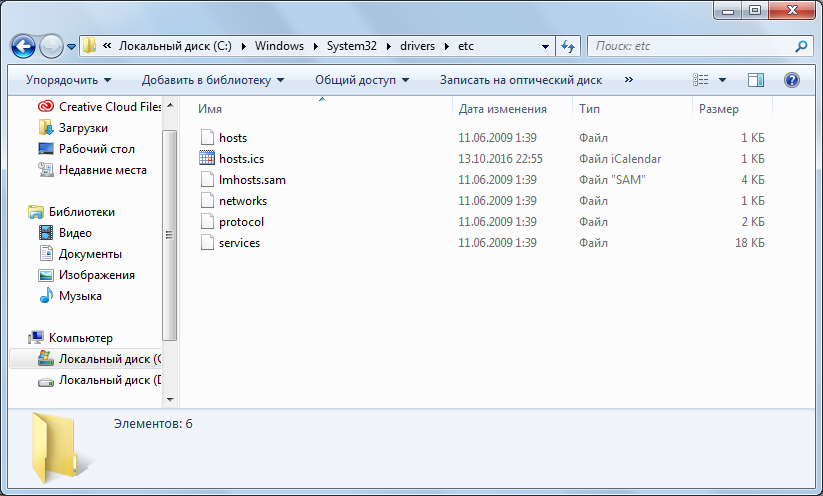Click the search magnifier icon
823x496 pixels.
[800, 46]
